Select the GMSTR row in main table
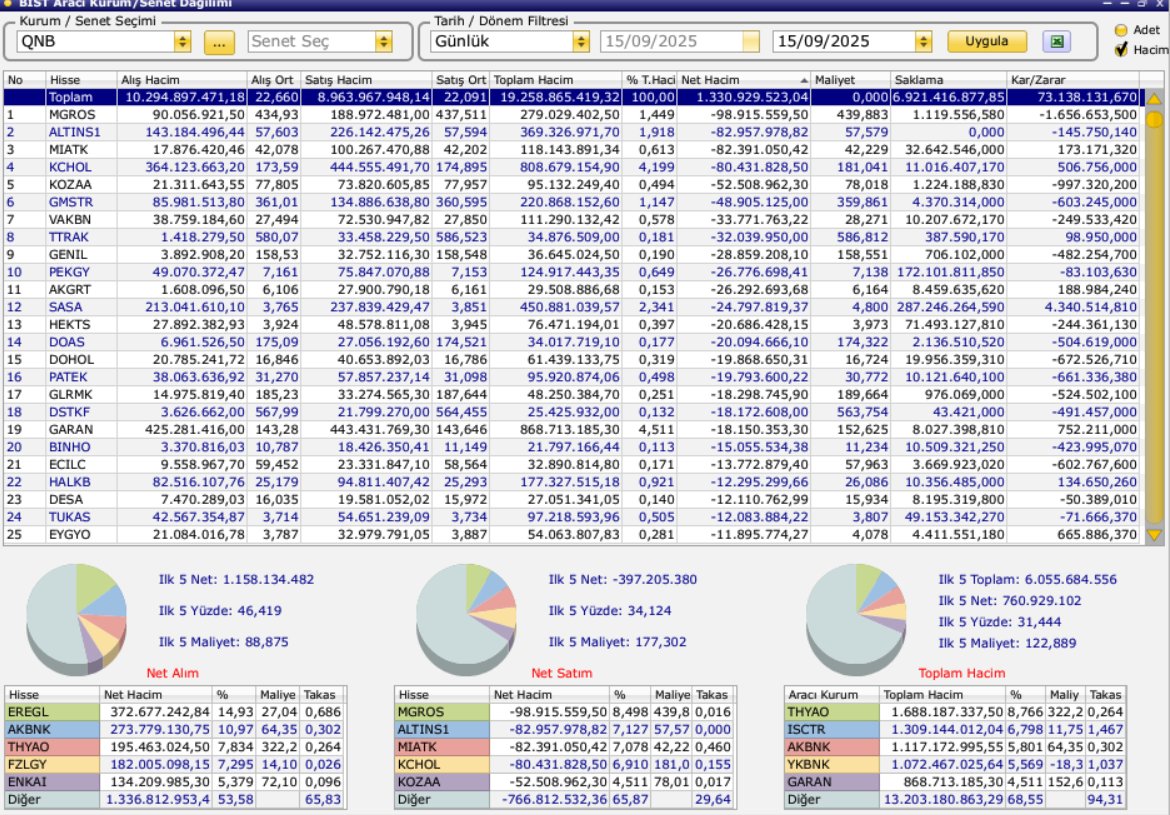 pyautogui.click(x=572, y=202)
